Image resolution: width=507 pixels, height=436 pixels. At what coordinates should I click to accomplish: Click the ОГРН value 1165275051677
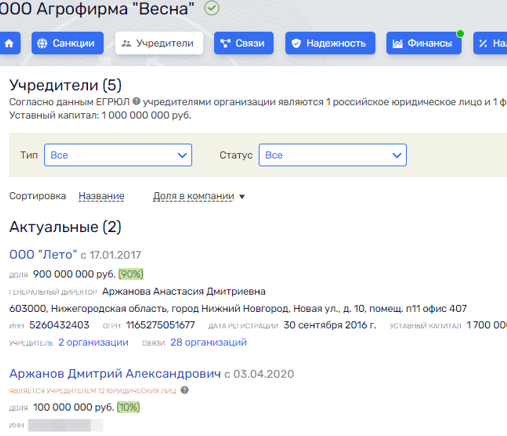click(x=160, y=325)
